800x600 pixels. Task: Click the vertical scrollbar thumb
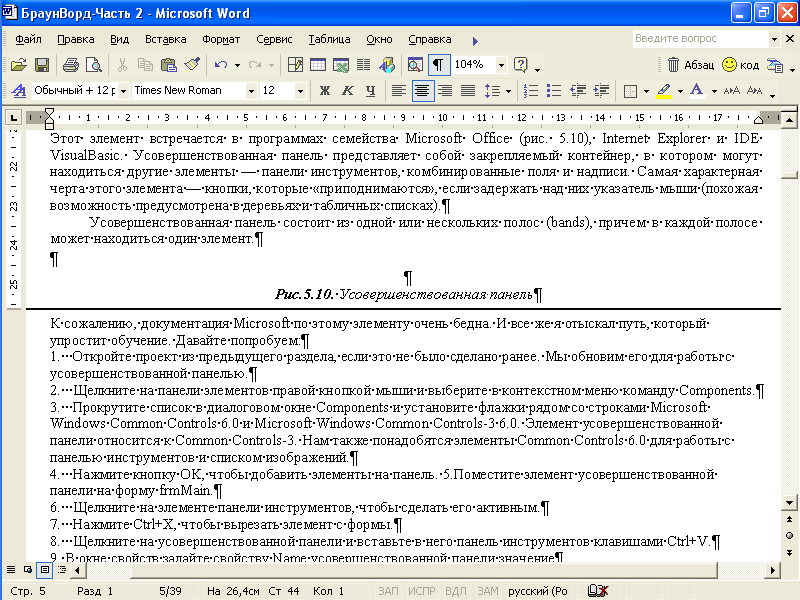pyautogui.click(x=789, y=176)
